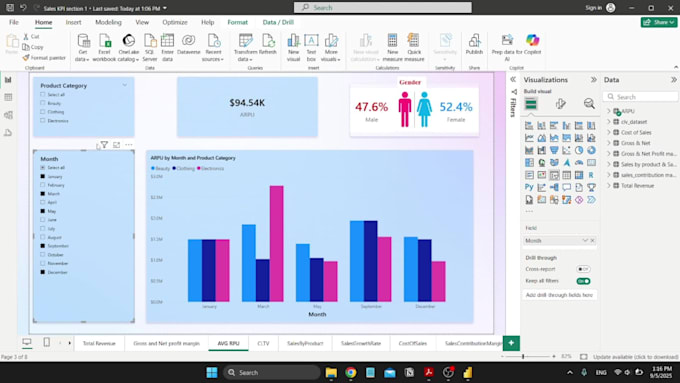Click the filter icon above Month slicer
Viewport: 680px width, 383px height.
pyautogui.click(x=105, y=145)
